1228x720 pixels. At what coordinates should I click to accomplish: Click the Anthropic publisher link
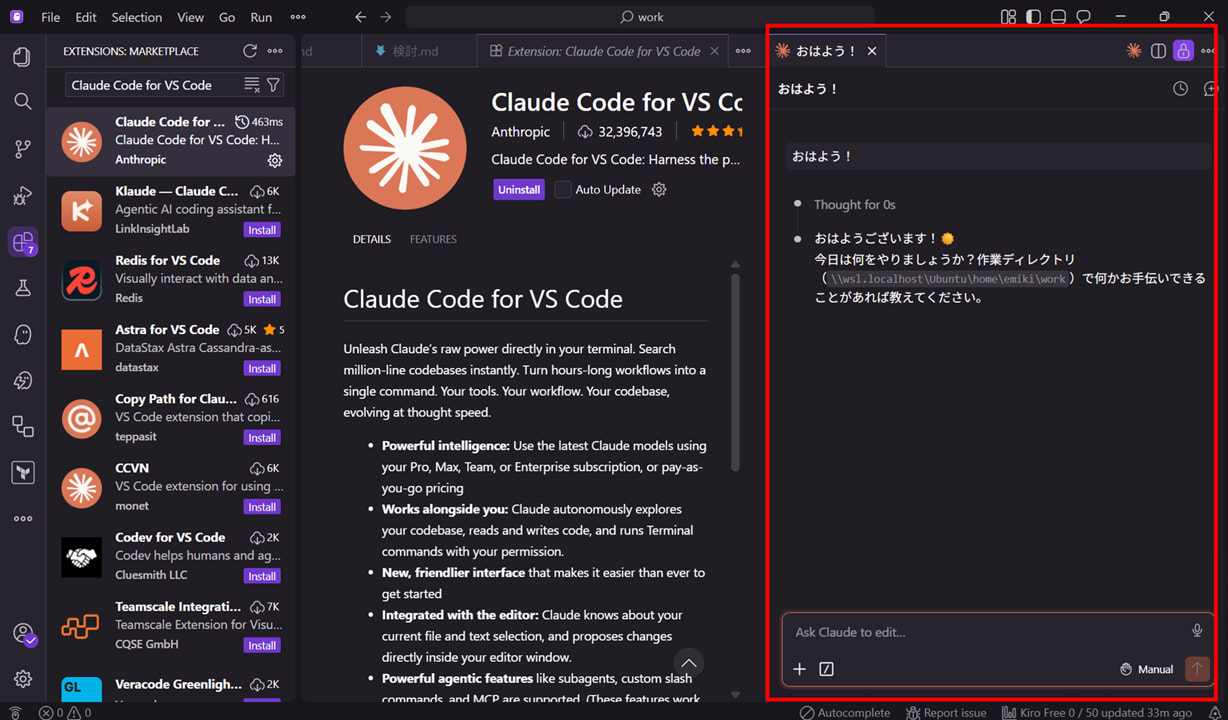coord(521,132)
